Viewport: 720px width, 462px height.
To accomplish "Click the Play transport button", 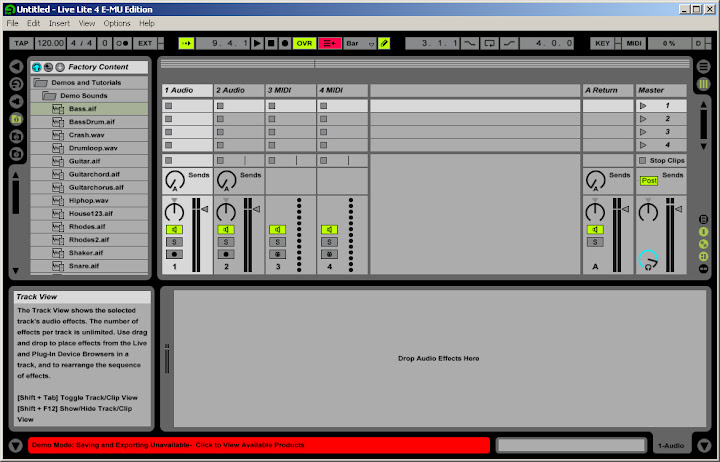I will pos(258,43).
